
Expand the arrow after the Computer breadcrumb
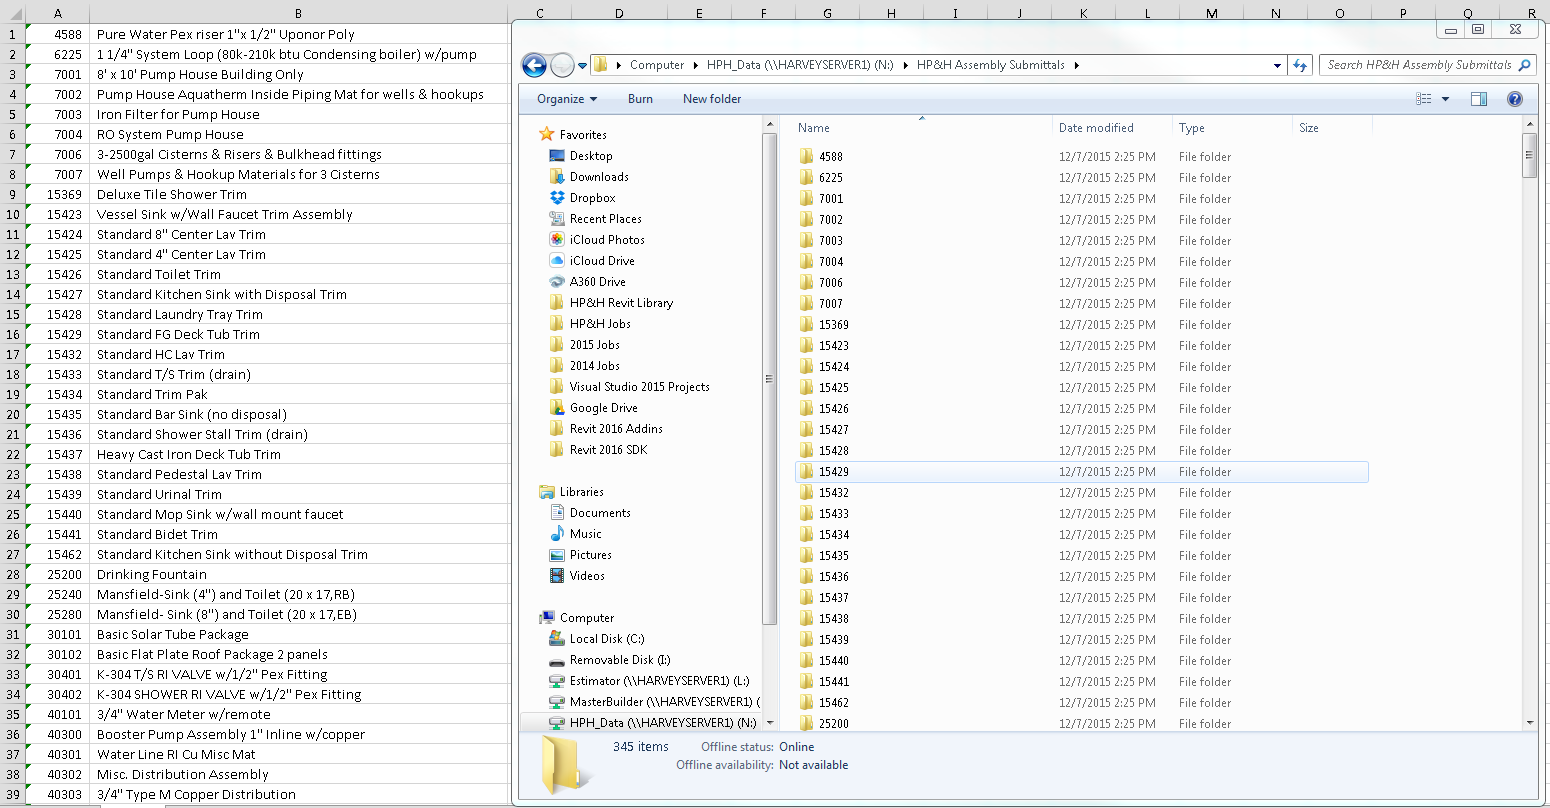[x=696, y=65]
